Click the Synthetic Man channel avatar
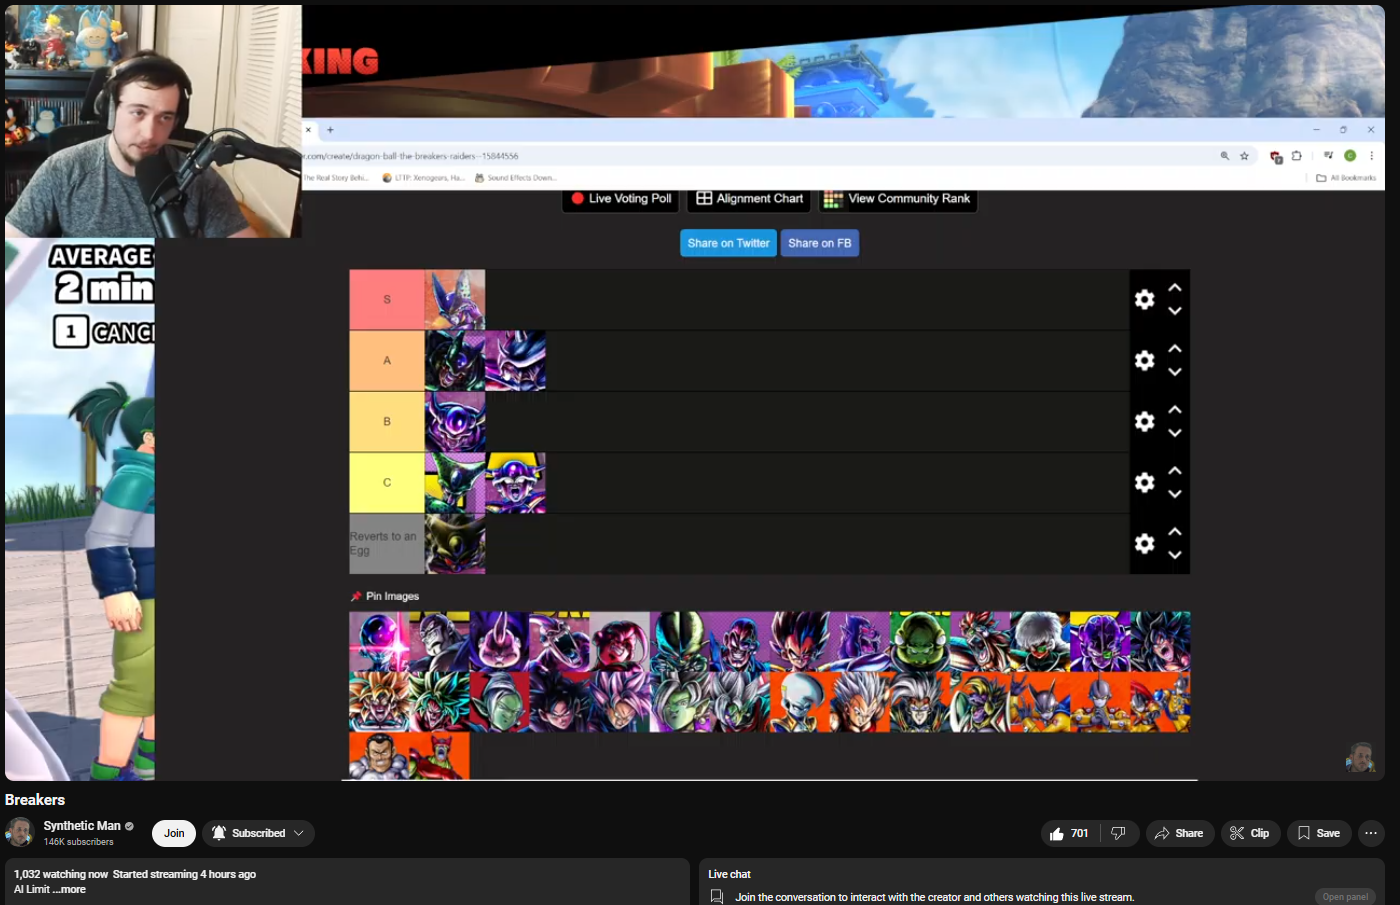This screenshot has width=1400, height=905. coord(20,833)
